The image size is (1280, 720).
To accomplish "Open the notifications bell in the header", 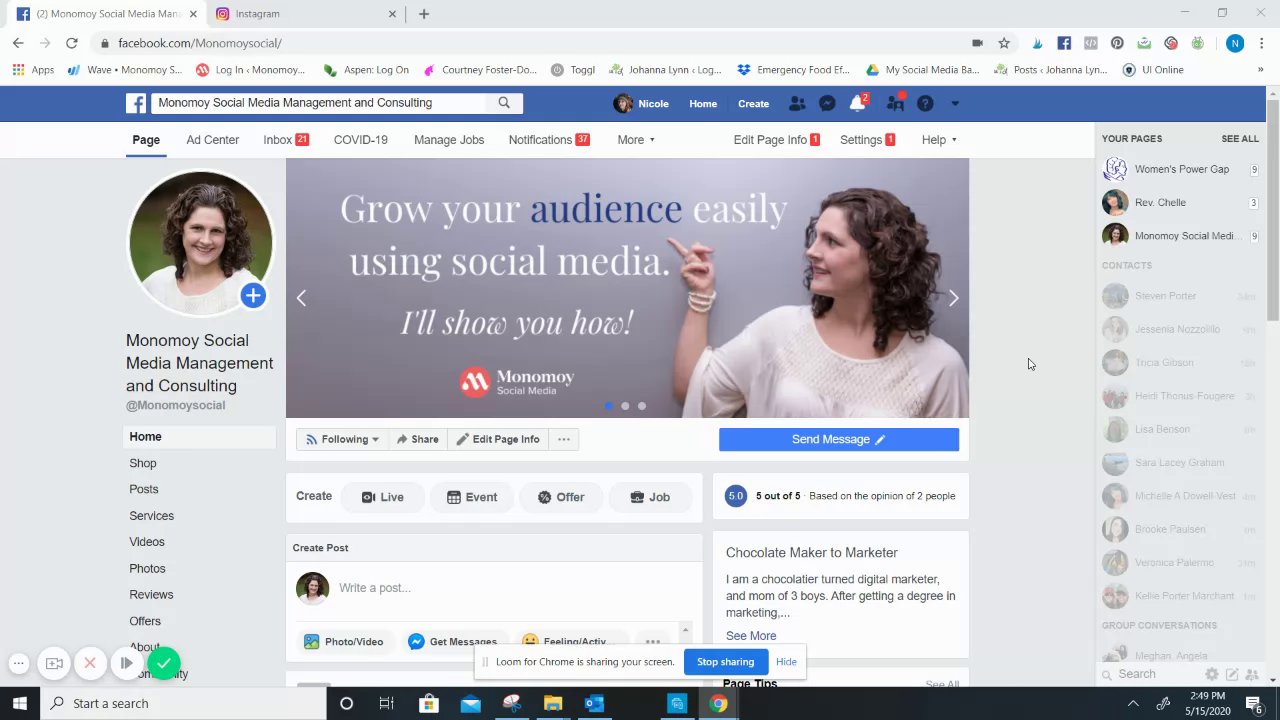I will tap(857, 103).
